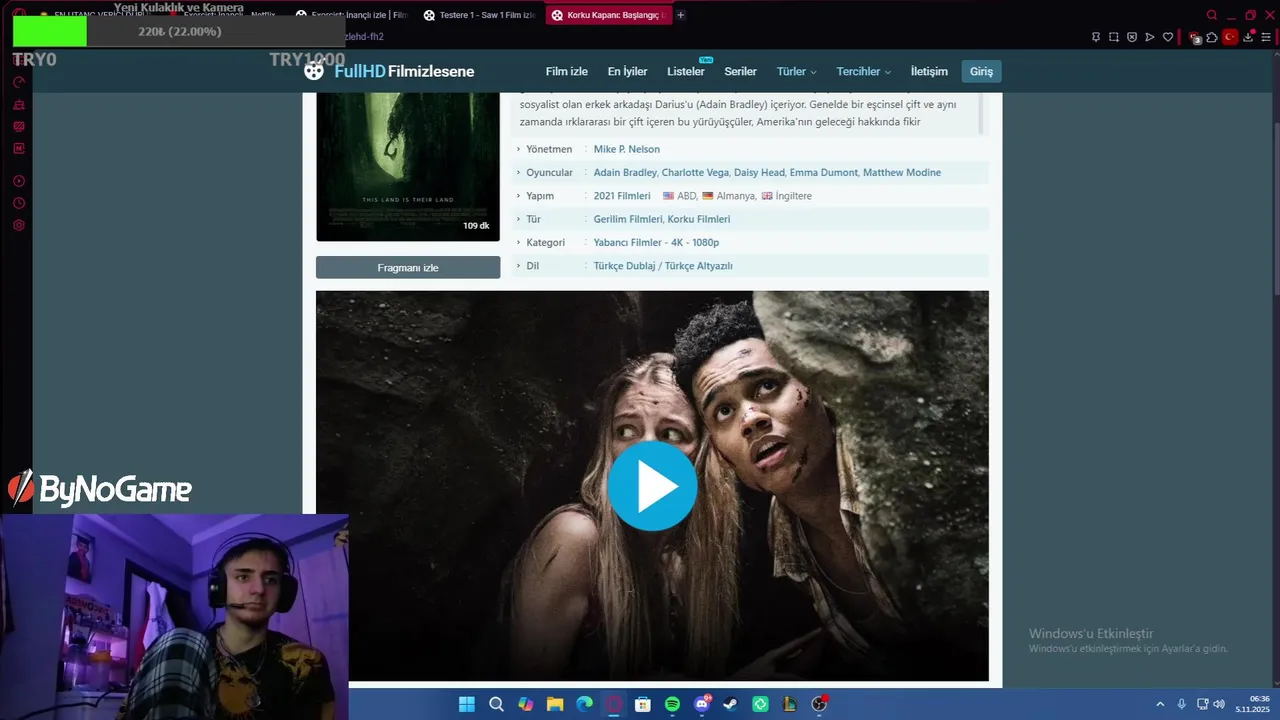
Task: Click the red Turkish flag extension icon
Action: pos(1230,37)
